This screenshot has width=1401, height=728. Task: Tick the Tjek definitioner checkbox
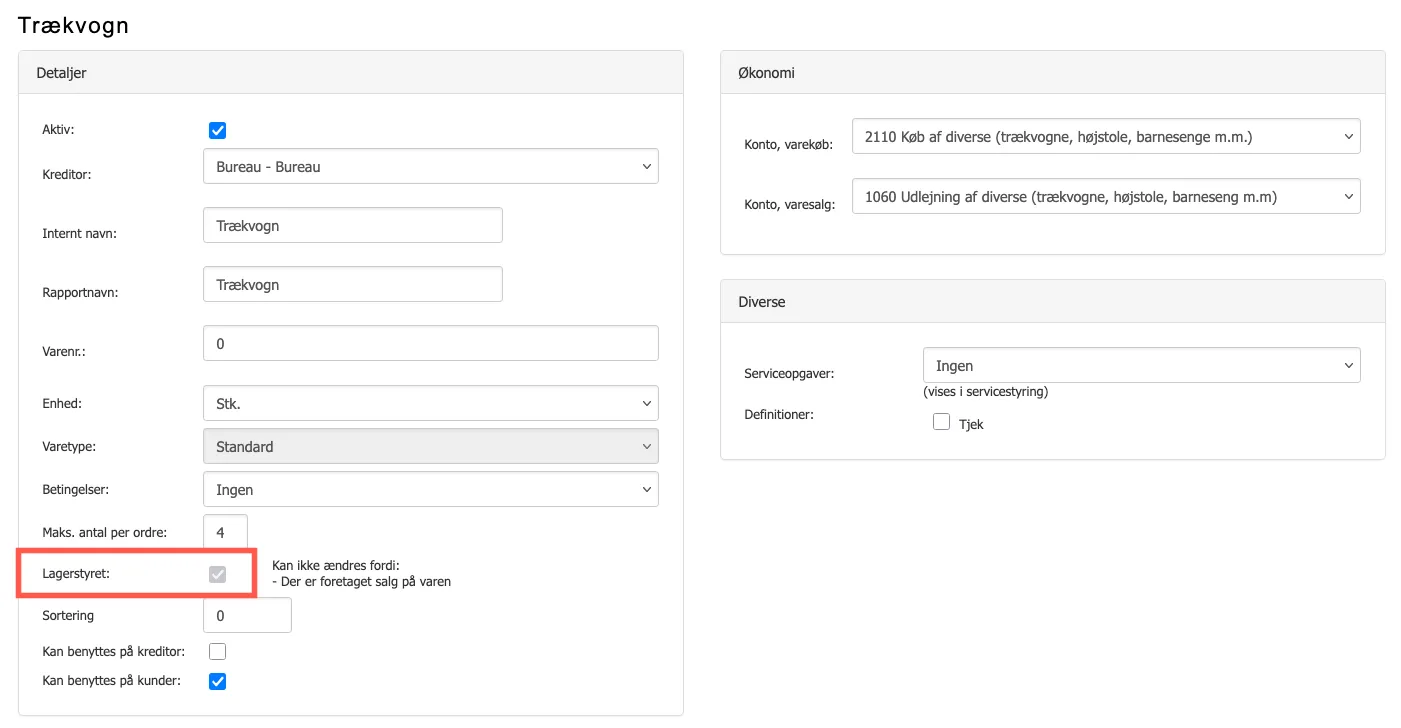tap(941, 423)
